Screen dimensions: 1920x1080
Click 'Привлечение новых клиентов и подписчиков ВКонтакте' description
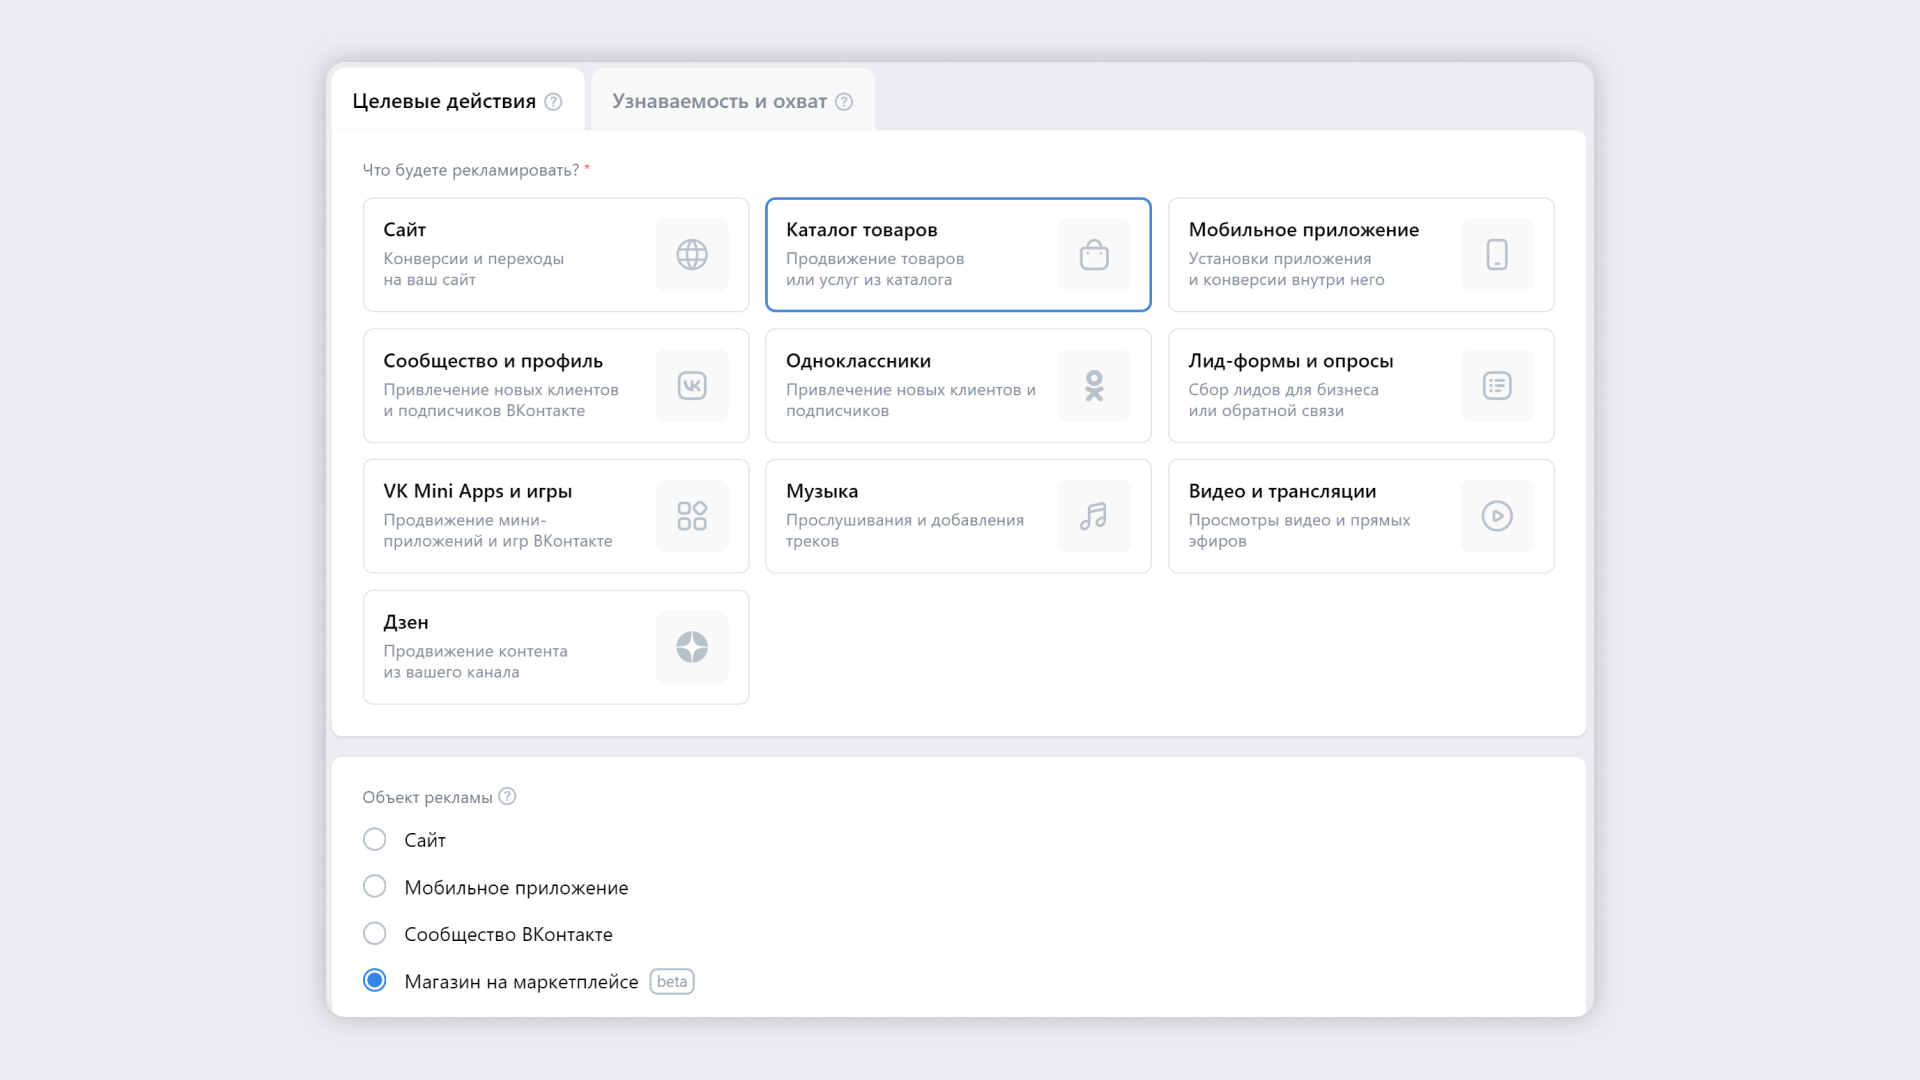click(x=501, y=400)
